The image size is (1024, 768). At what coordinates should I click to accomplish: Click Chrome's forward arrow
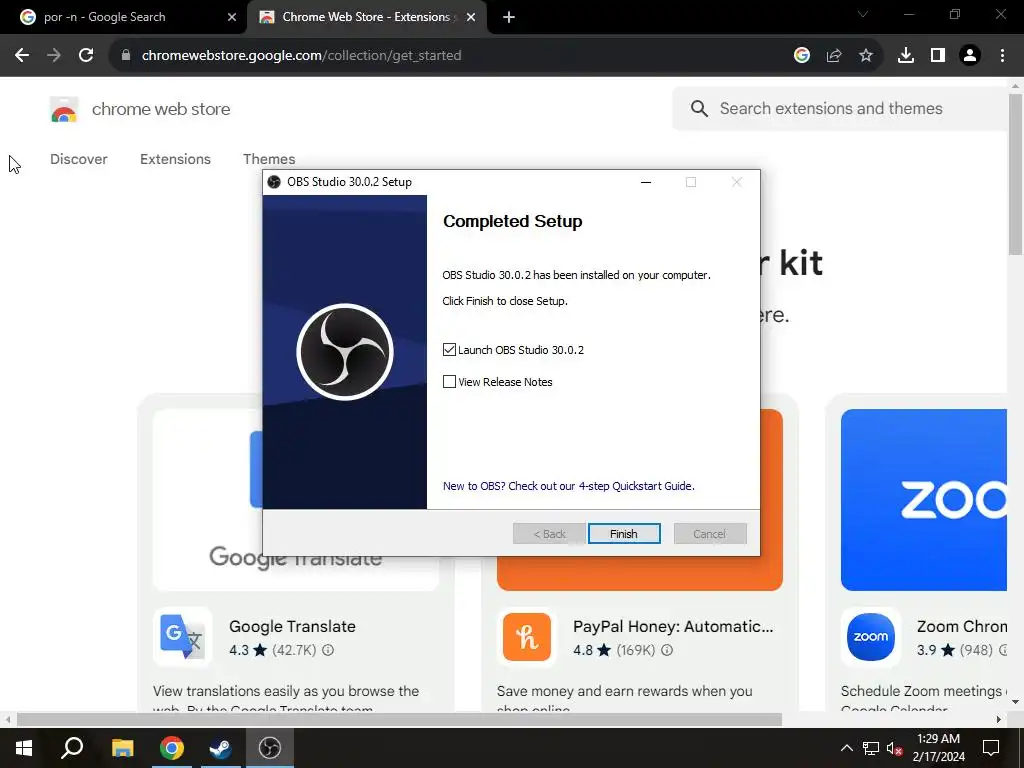click(x=54, y=56)
